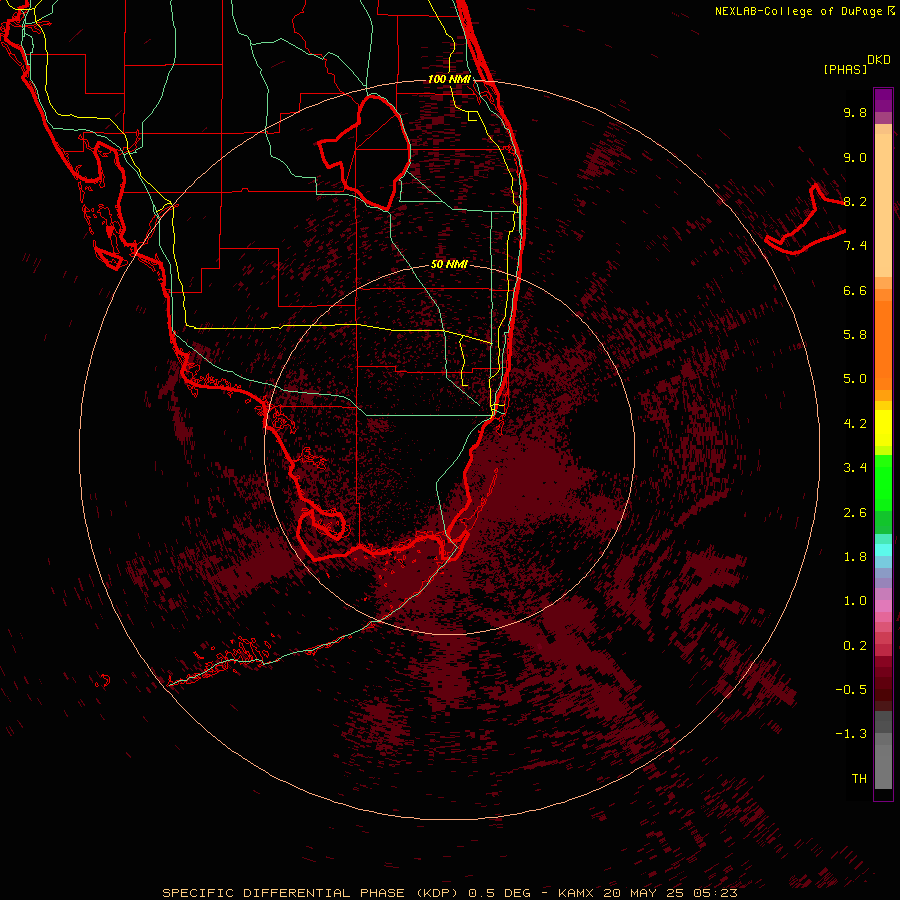Click the Bahamas island outline east of Florida
Viewport: 900px width, 900px height.
[805, 219]
